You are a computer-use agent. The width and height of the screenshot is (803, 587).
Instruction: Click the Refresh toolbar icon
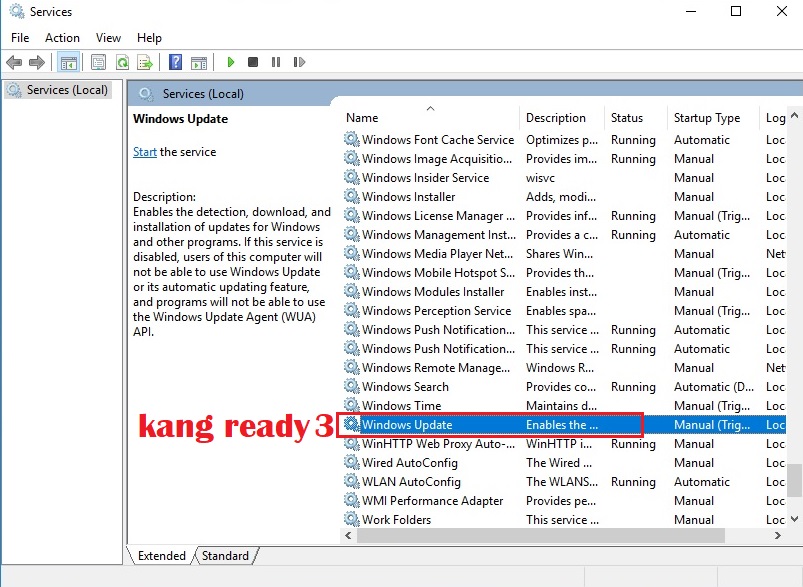[x=122, y=62]
